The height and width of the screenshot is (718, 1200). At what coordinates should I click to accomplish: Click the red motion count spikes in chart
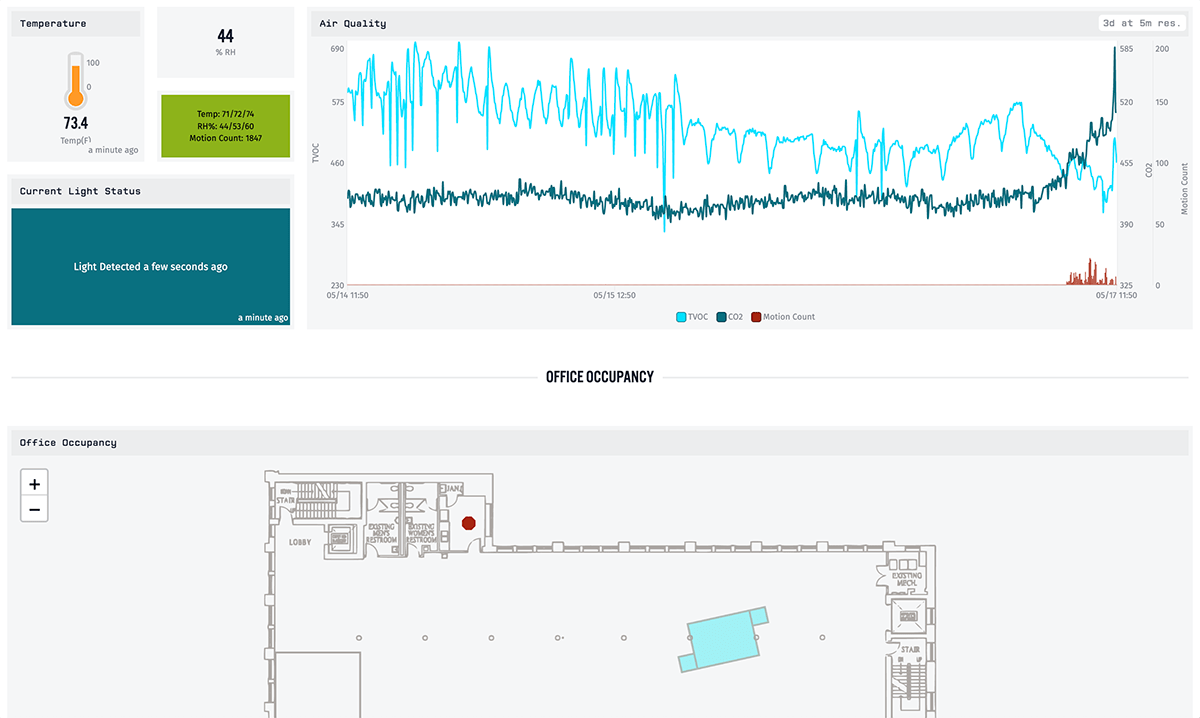(x=1091, y=273)
